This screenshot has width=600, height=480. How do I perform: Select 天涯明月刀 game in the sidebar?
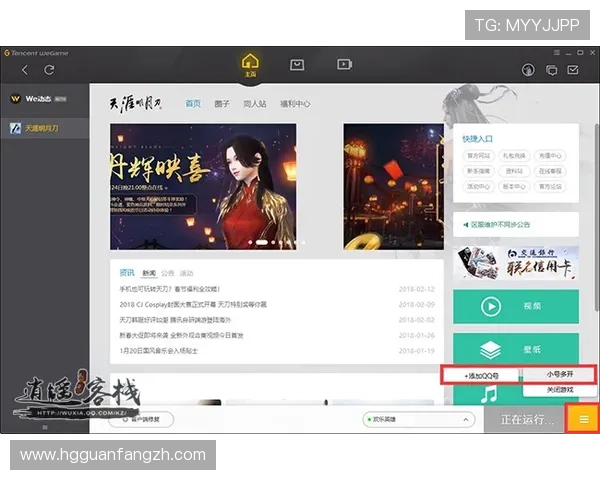coord(45,128)
